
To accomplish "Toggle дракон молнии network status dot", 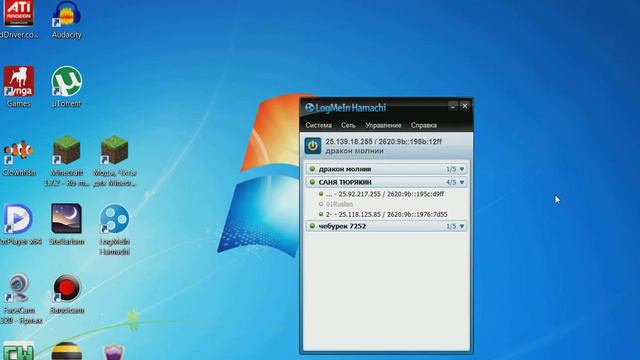I will pyautogui.click(x=312, y=169).
